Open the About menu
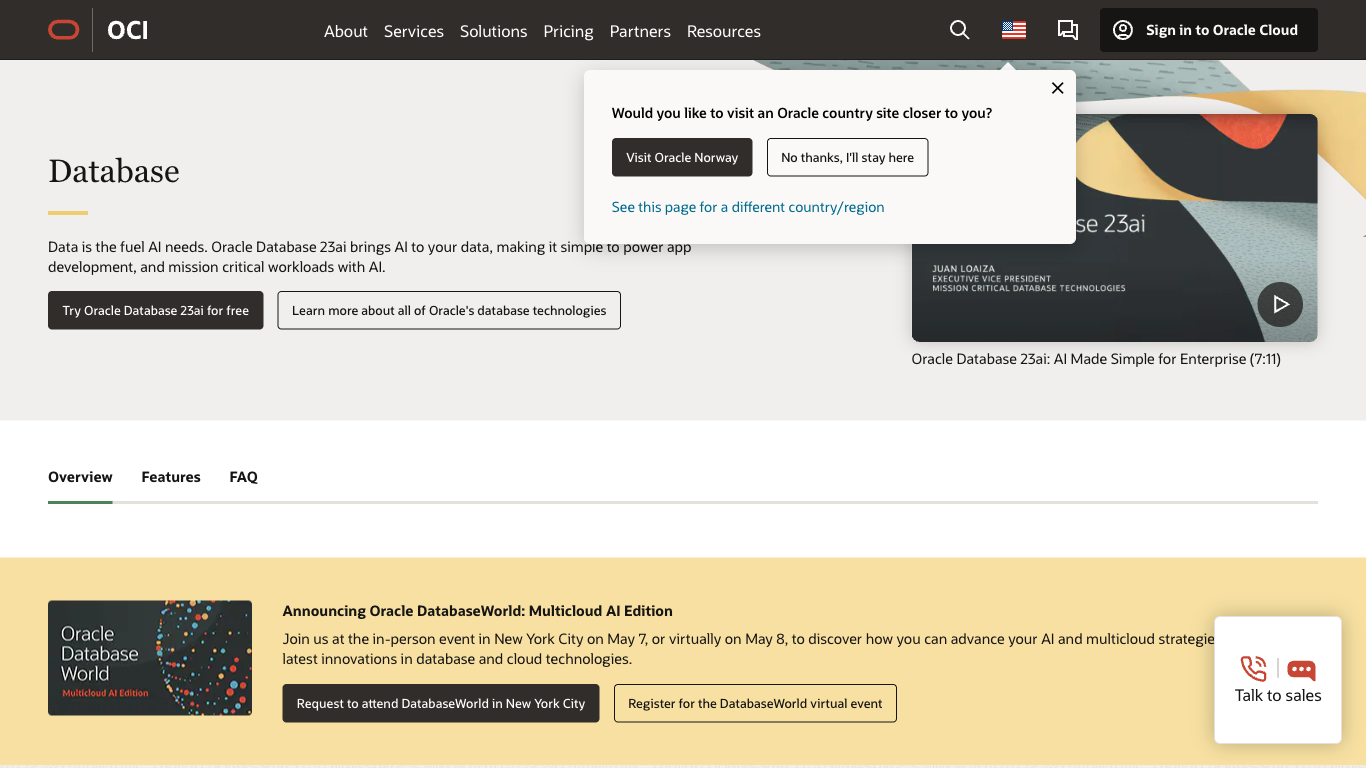This screenshot has width=1366, height=768. click(x=346, y=31)
